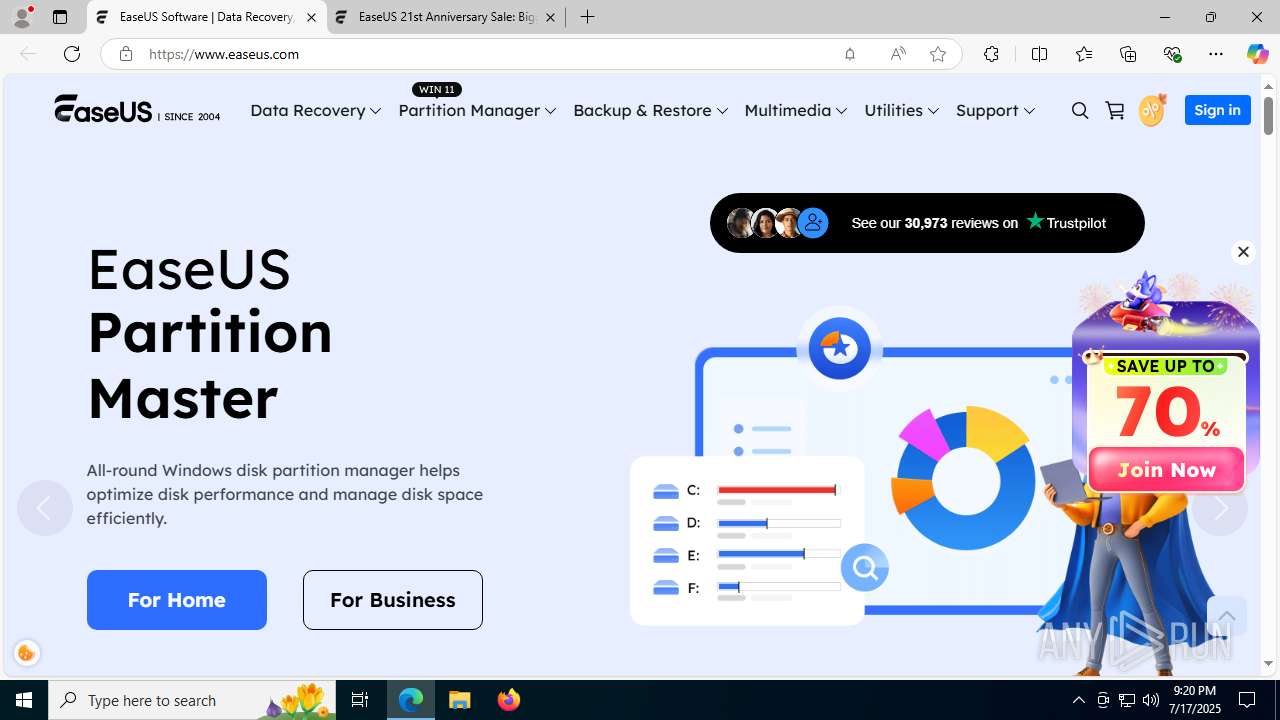1280x720 pixels.
Task: Show hidden system tray icons
Action: point(1078,700)
